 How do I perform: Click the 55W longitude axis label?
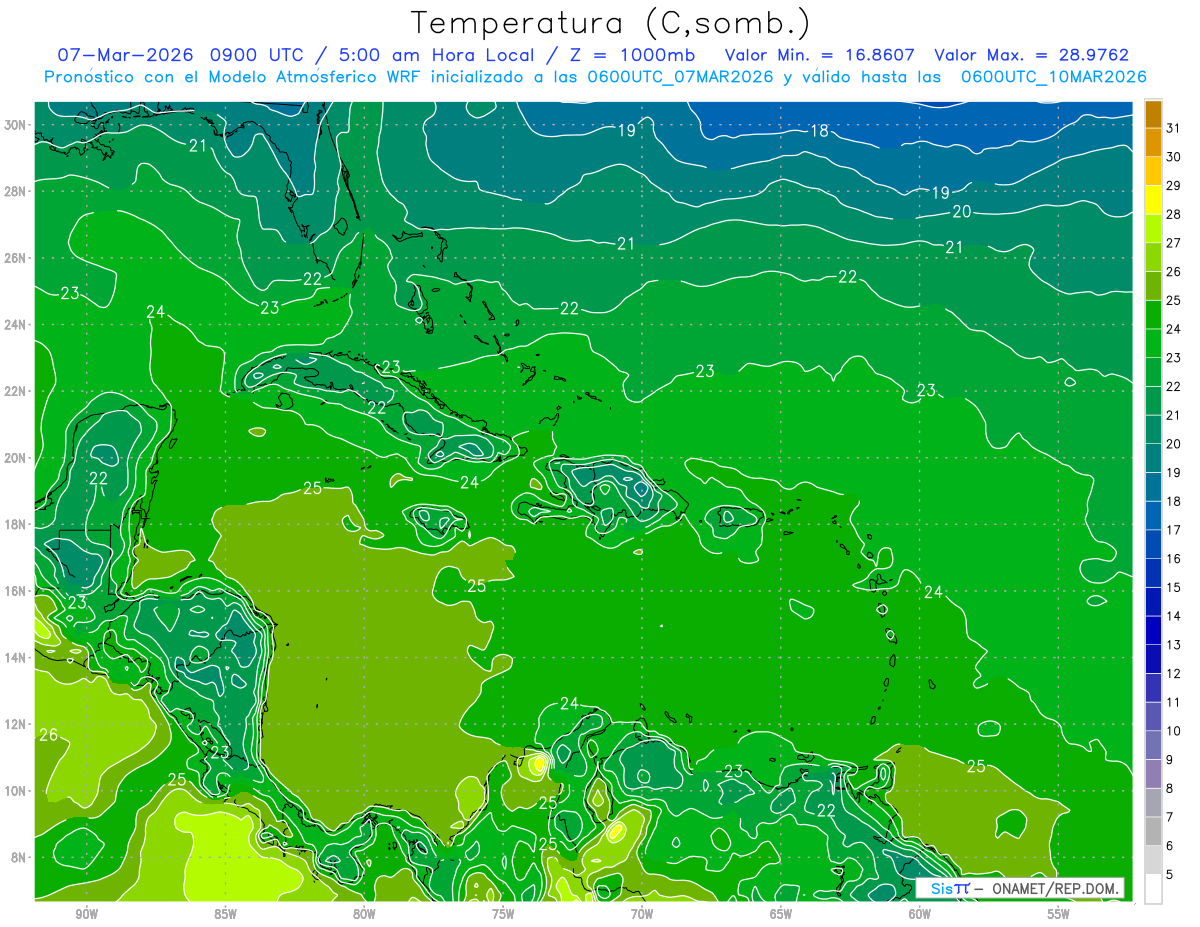pyautogui.click(x=1059, y=914)
